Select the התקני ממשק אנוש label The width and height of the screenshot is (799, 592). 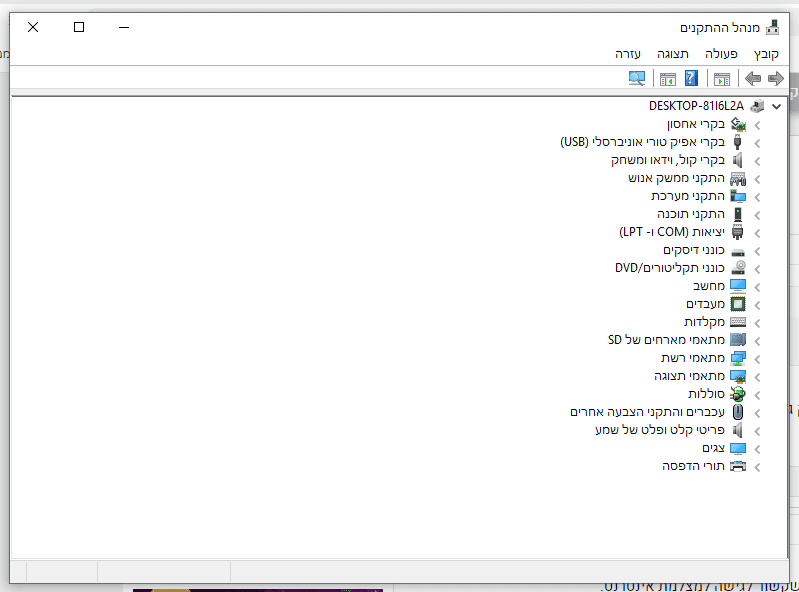coord(676,178)
